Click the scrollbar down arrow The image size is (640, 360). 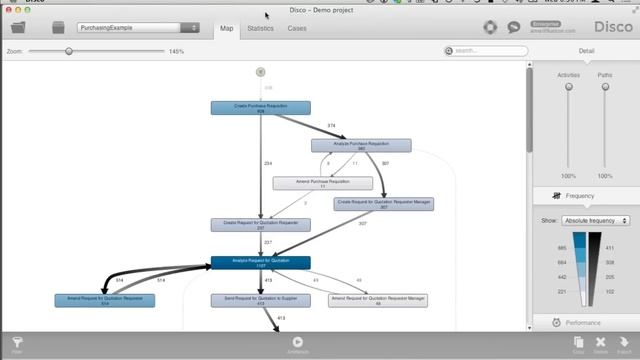point(529,328)
